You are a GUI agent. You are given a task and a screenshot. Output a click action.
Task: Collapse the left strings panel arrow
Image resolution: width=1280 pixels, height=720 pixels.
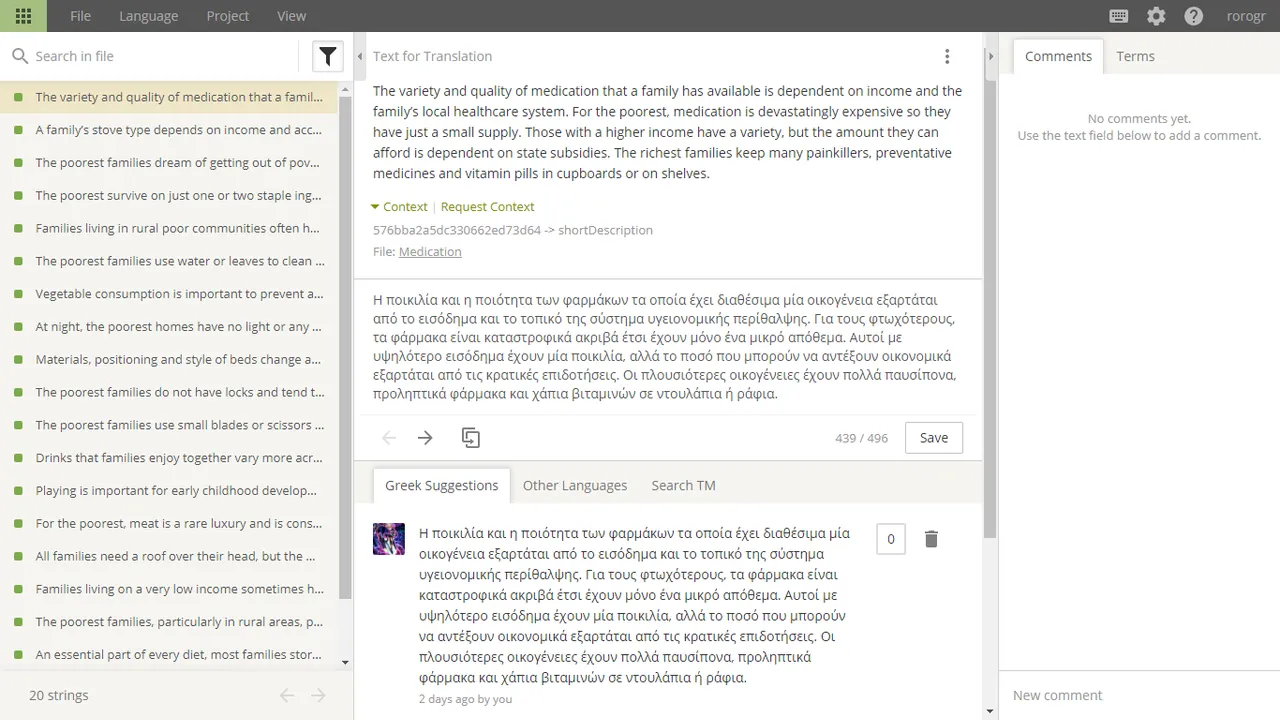click(360, 57)
